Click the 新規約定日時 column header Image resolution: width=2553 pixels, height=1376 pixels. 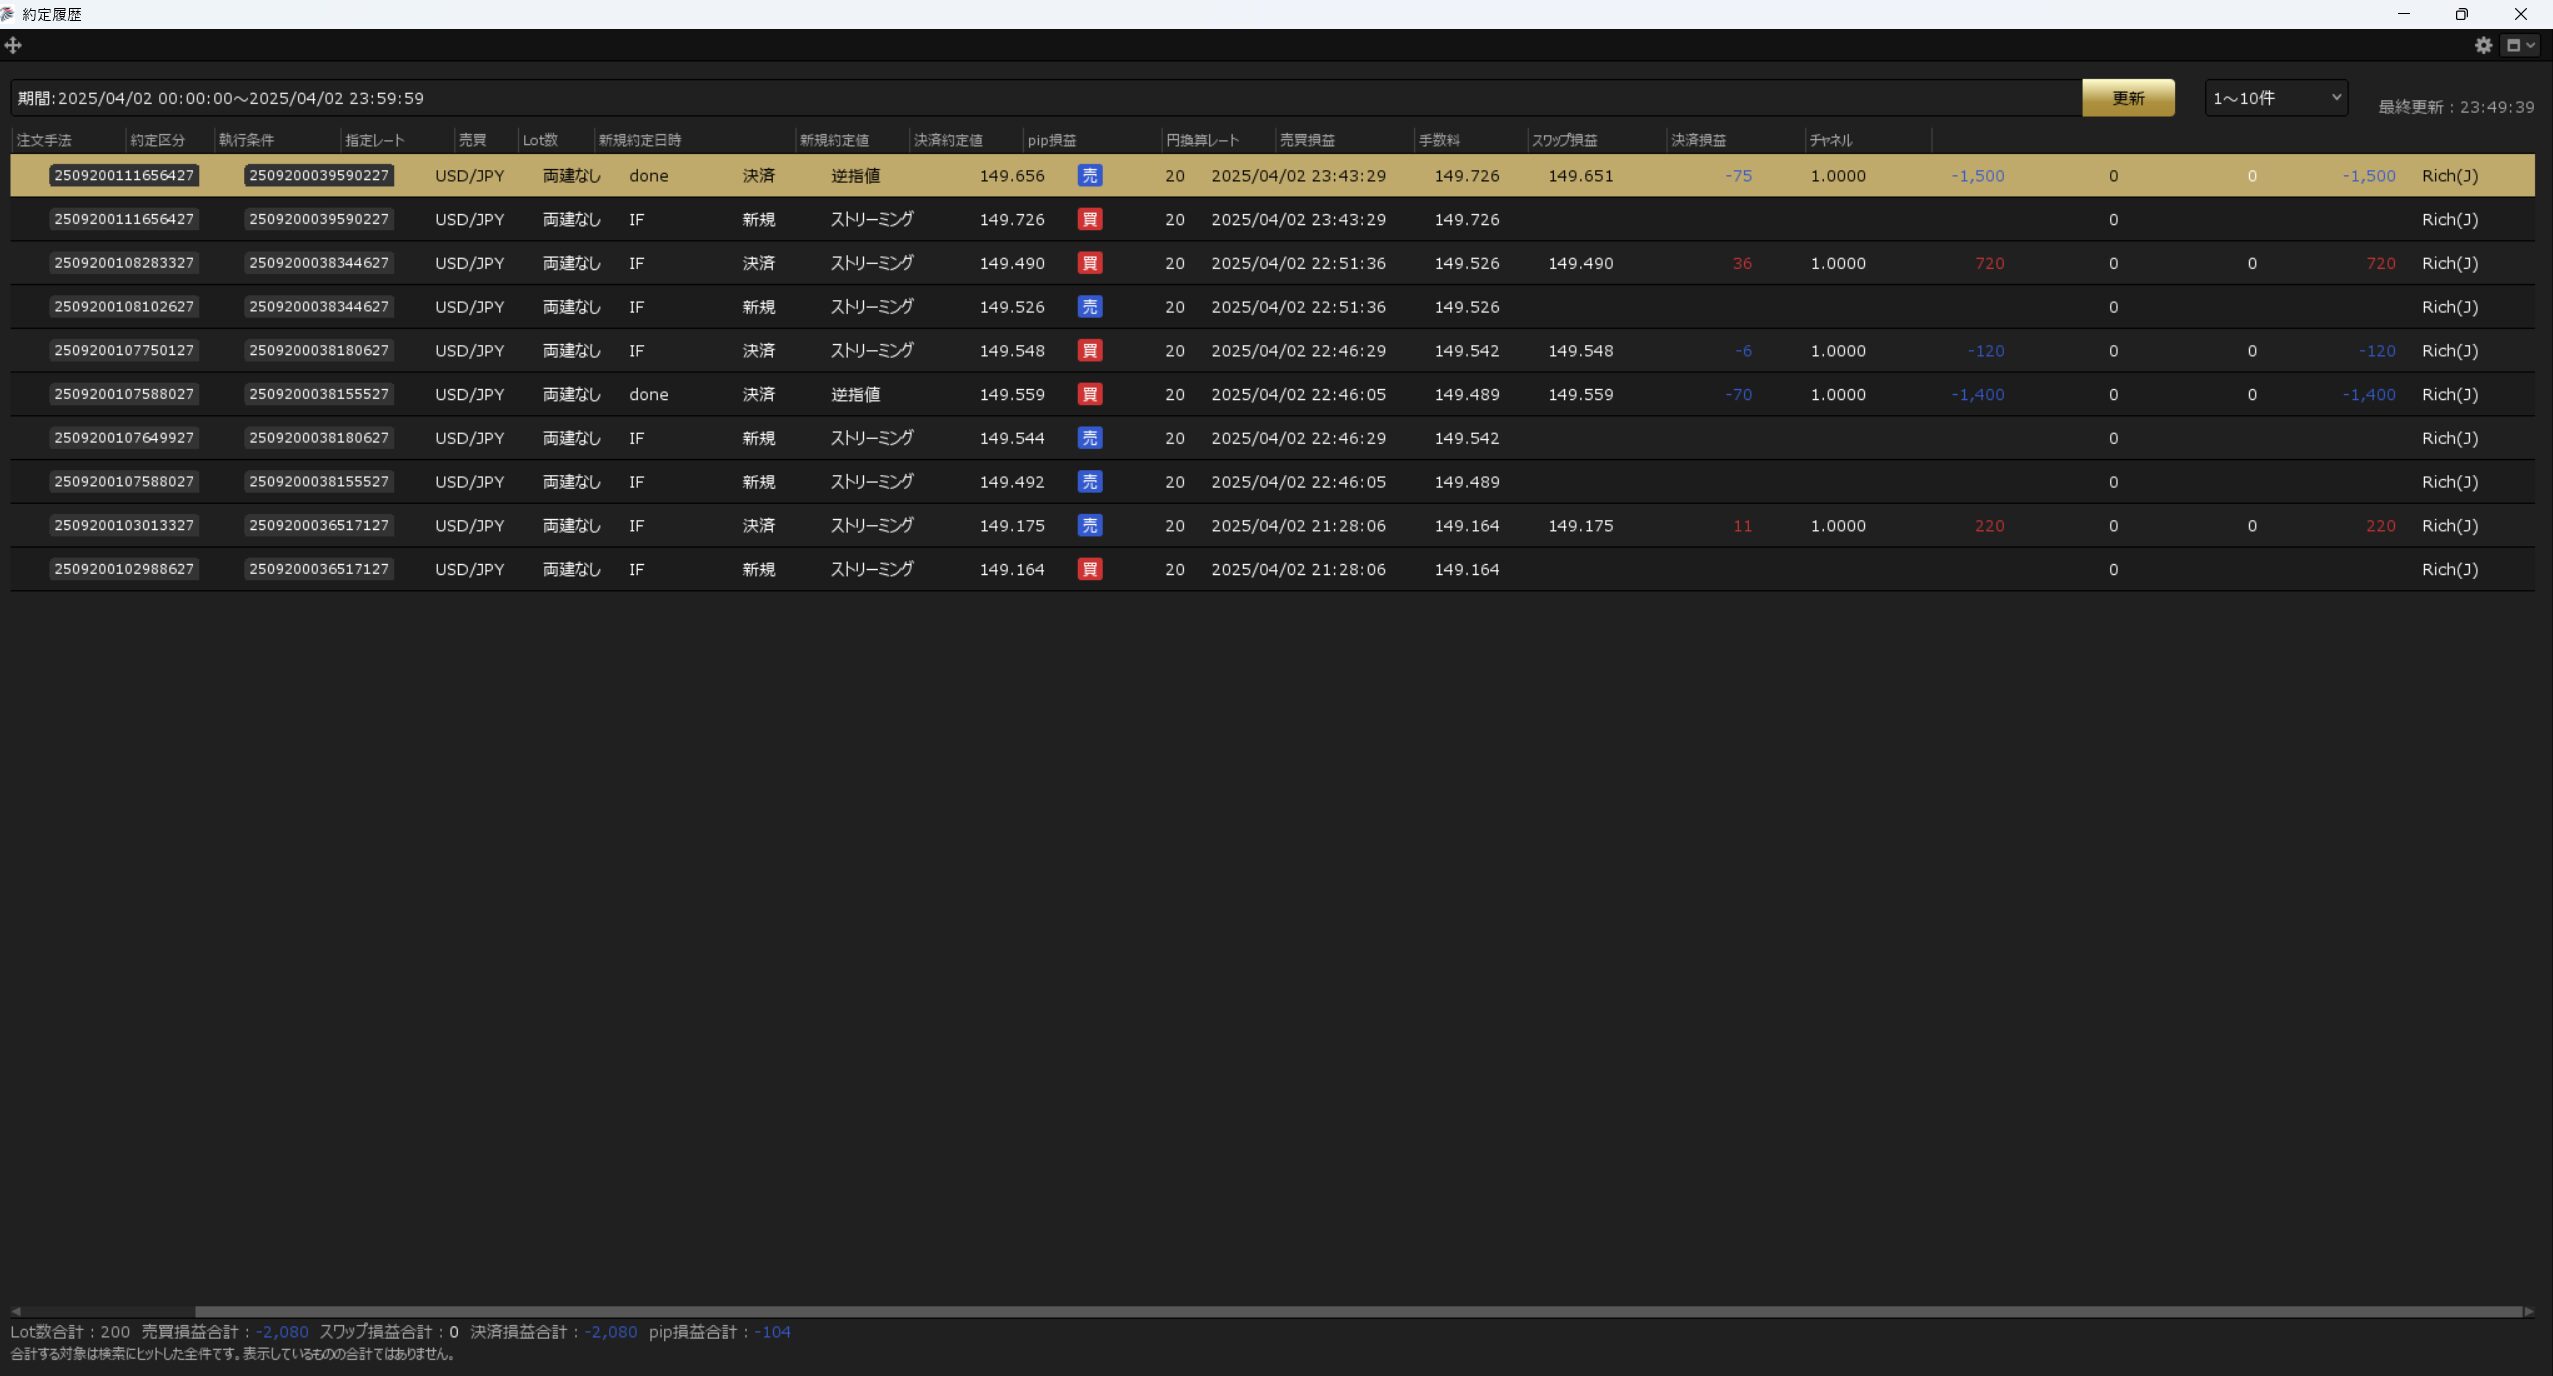(639, 141)
